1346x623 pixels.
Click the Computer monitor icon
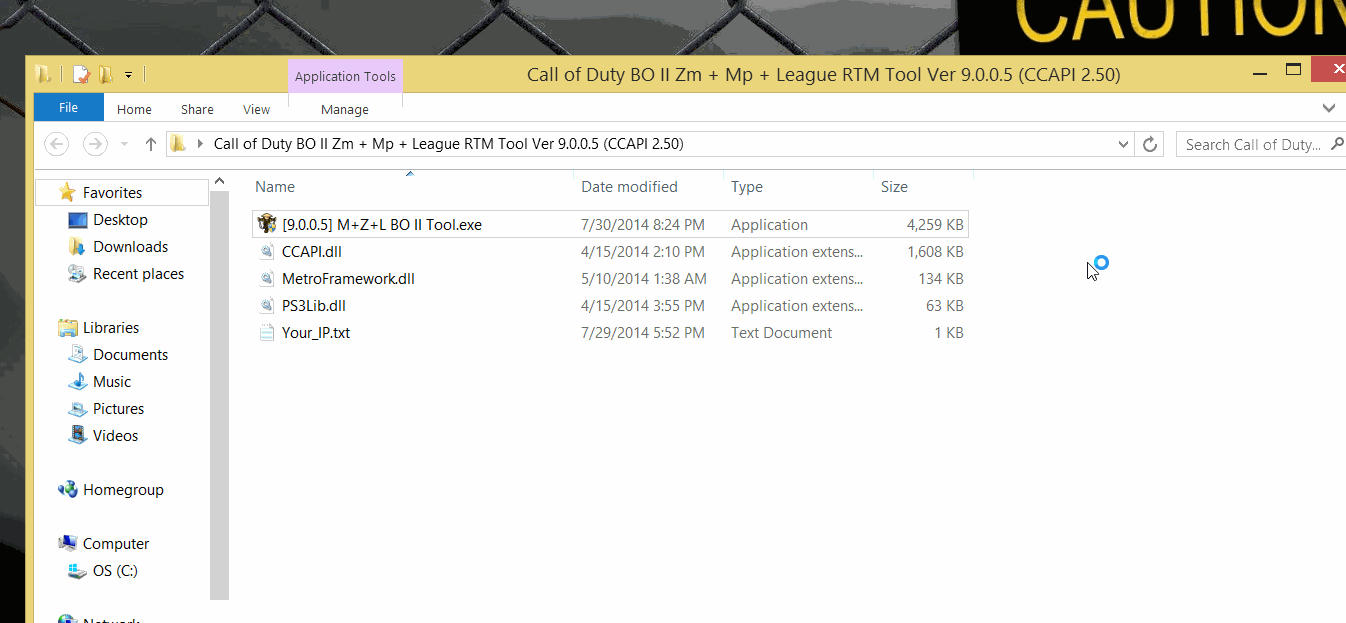pos(67,543)
